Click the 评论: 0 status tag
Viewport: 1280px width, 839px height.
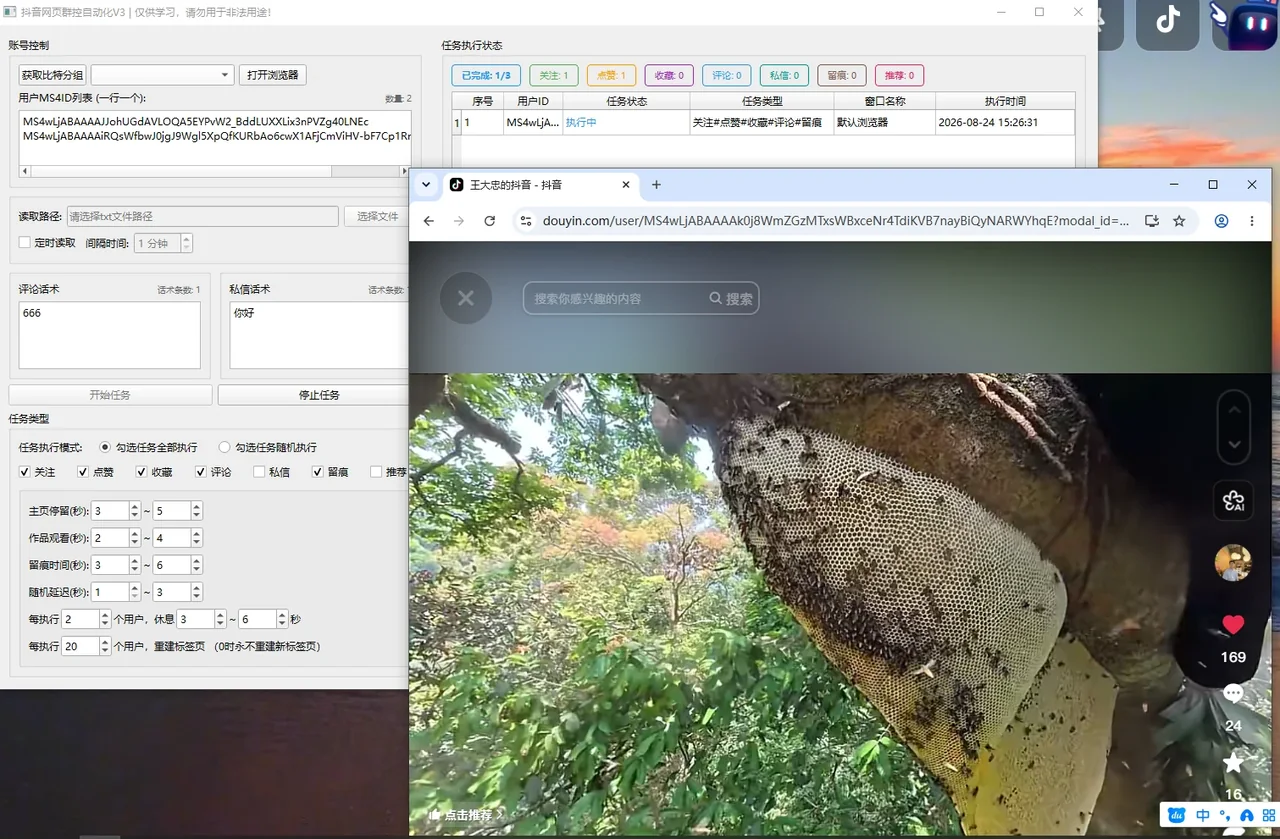click(x=727, y=75)
